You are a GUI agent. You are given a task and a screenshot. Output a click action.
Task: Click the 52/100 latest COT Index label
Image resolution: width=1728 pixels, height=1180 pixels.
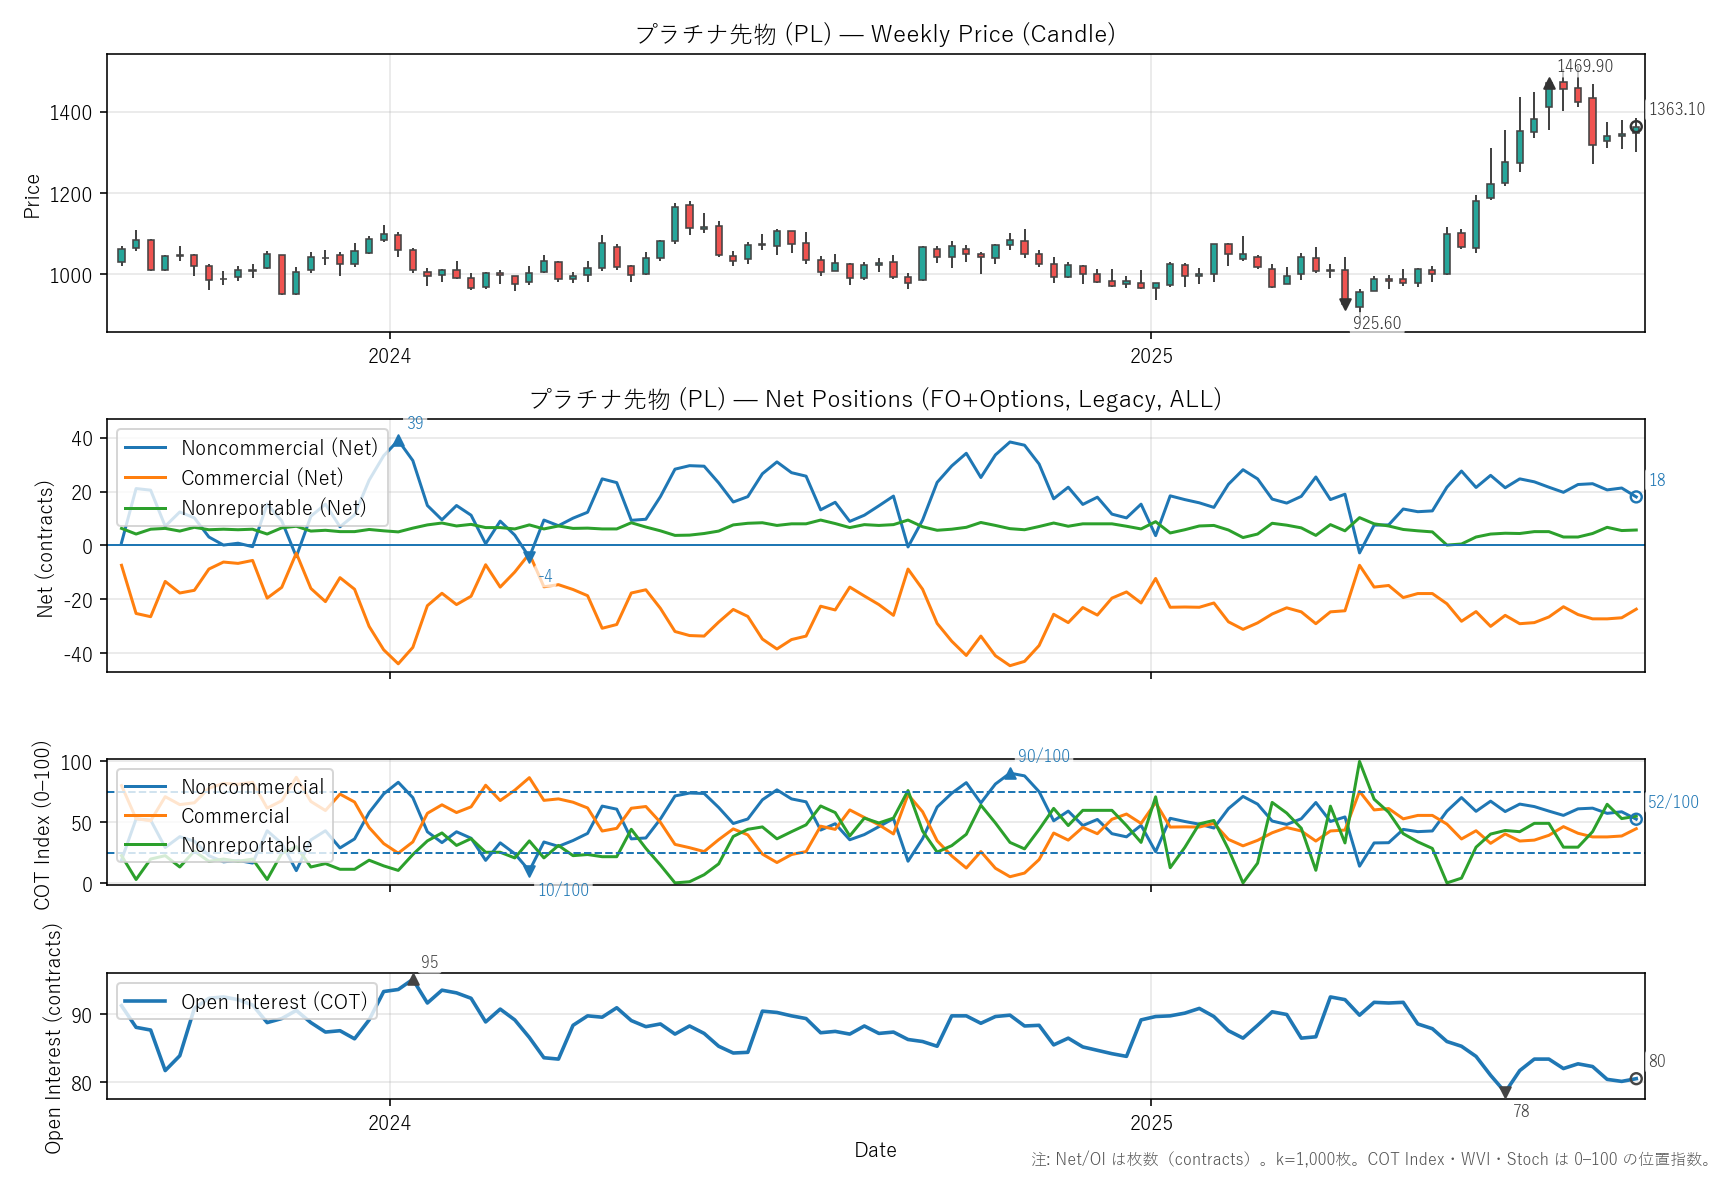coord(1673,802)
